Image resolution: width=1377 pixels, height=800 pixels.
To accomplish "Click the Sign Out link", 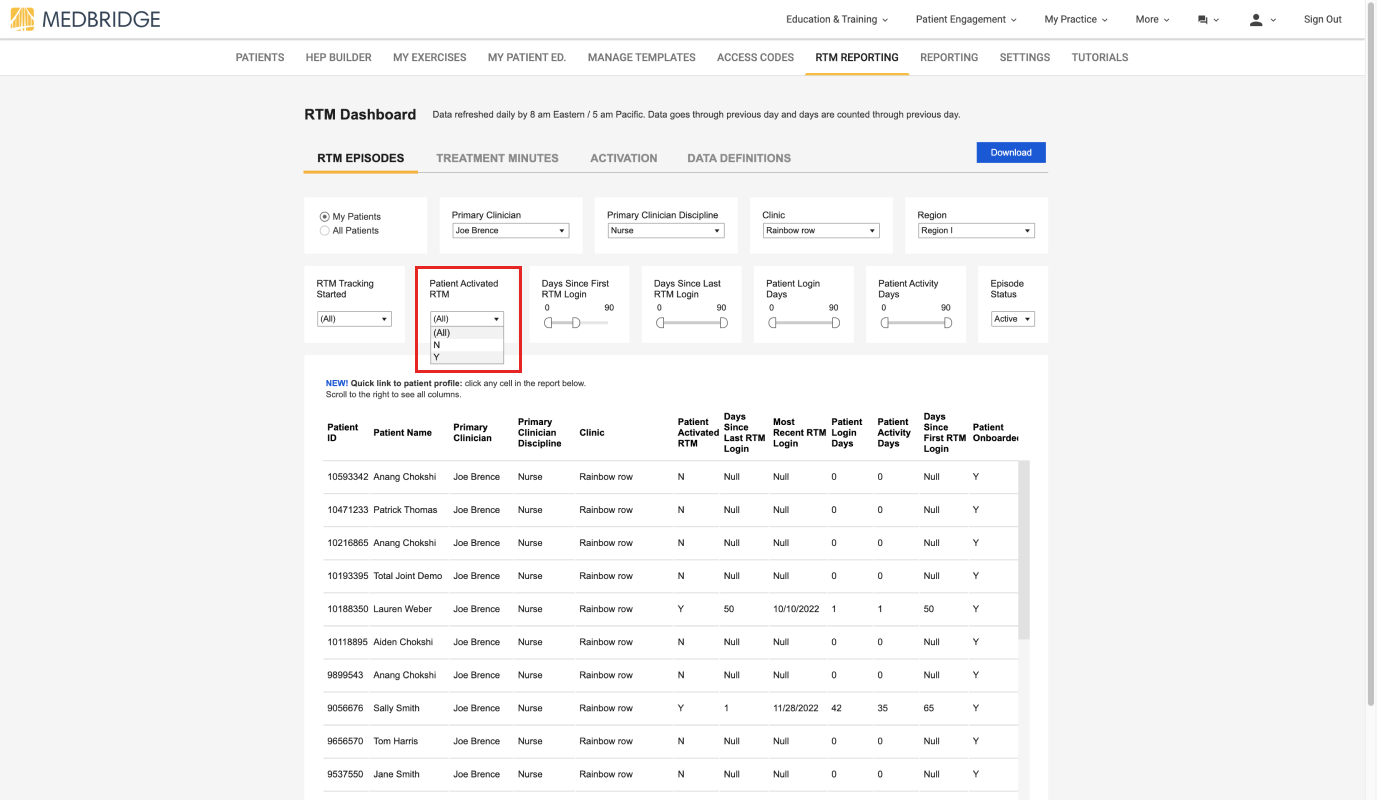I will pos(1322,19).
